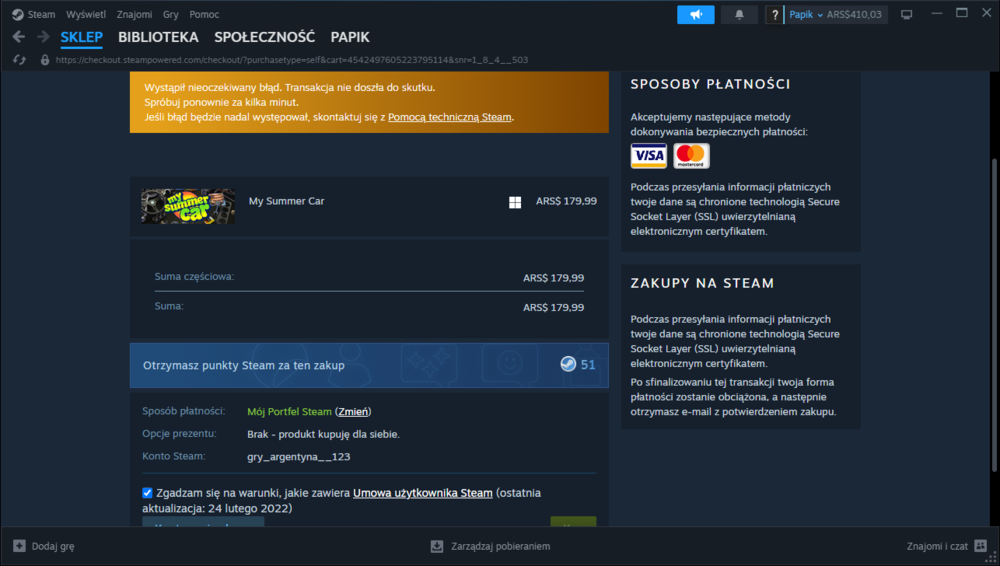Viewport: 1000px width, 566px height.
Task: Click the points value 51
Action: point(588,364)
